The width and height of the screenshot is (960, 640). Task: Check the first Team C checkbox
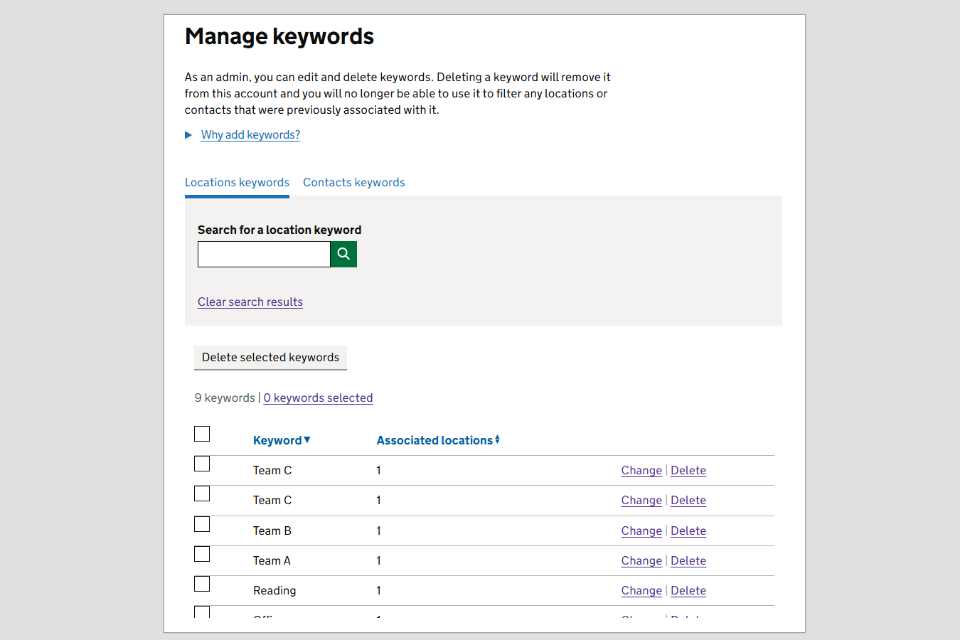(202, 464)
